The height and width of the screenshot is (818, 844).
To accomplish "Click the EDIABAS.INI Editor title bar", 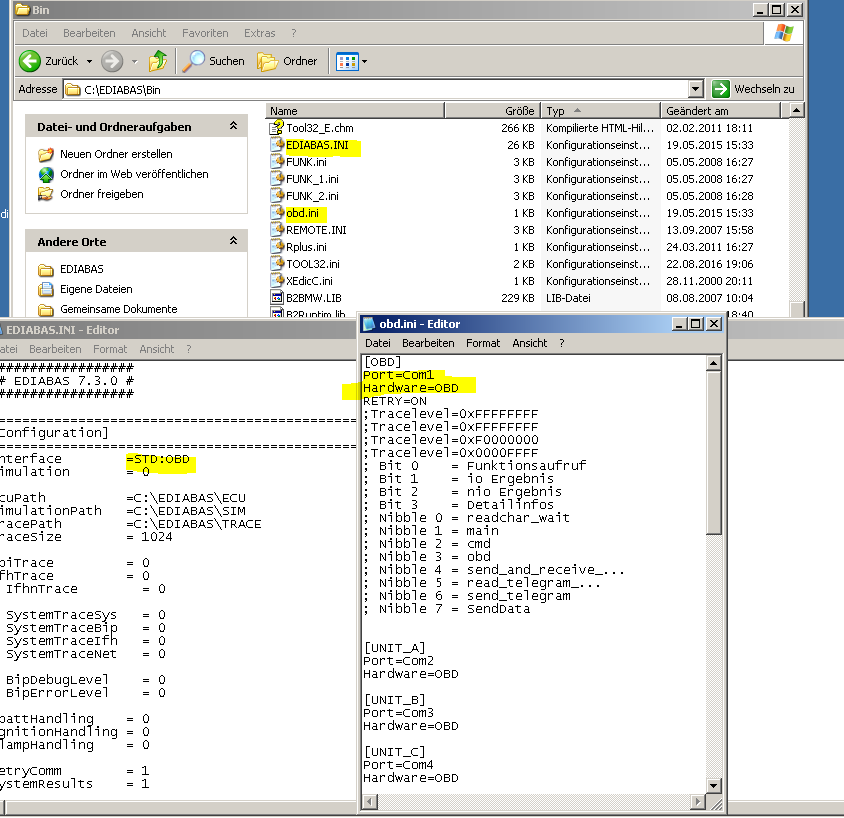I will click(178, 329).
